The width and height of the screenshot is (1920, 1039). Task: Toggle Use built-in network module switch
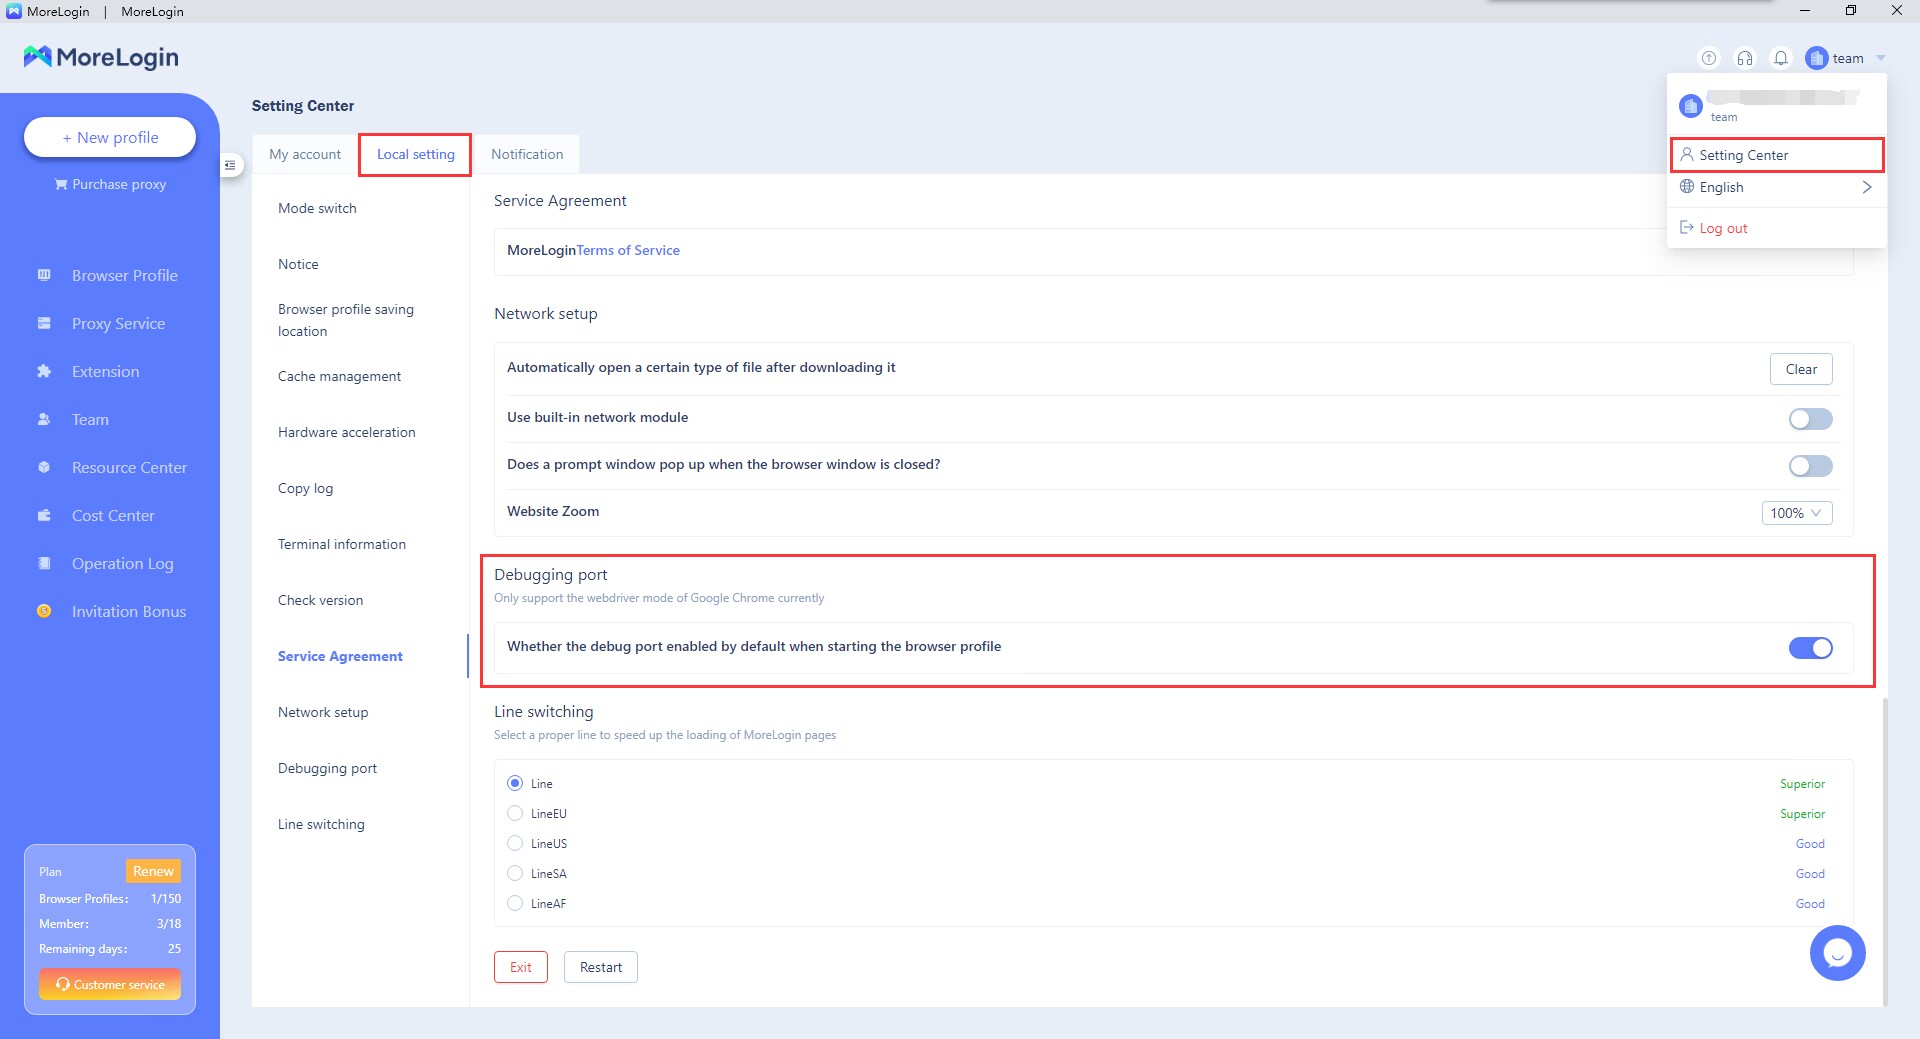point(1811,419)
